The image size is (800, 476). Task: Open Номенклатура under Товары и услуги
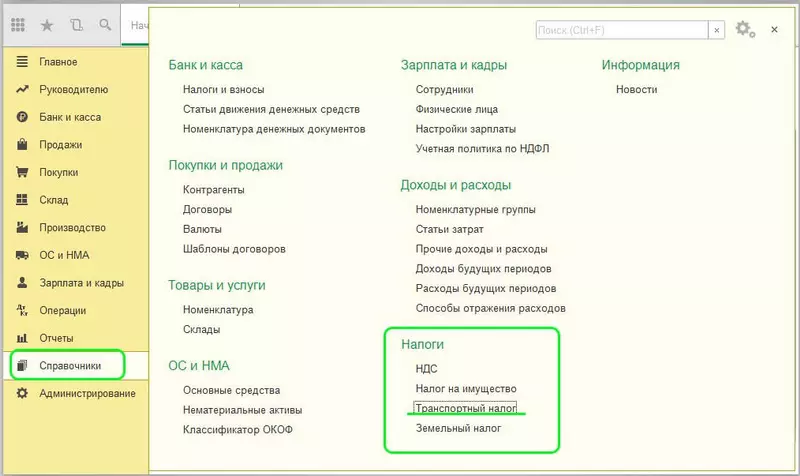[218, 310]
